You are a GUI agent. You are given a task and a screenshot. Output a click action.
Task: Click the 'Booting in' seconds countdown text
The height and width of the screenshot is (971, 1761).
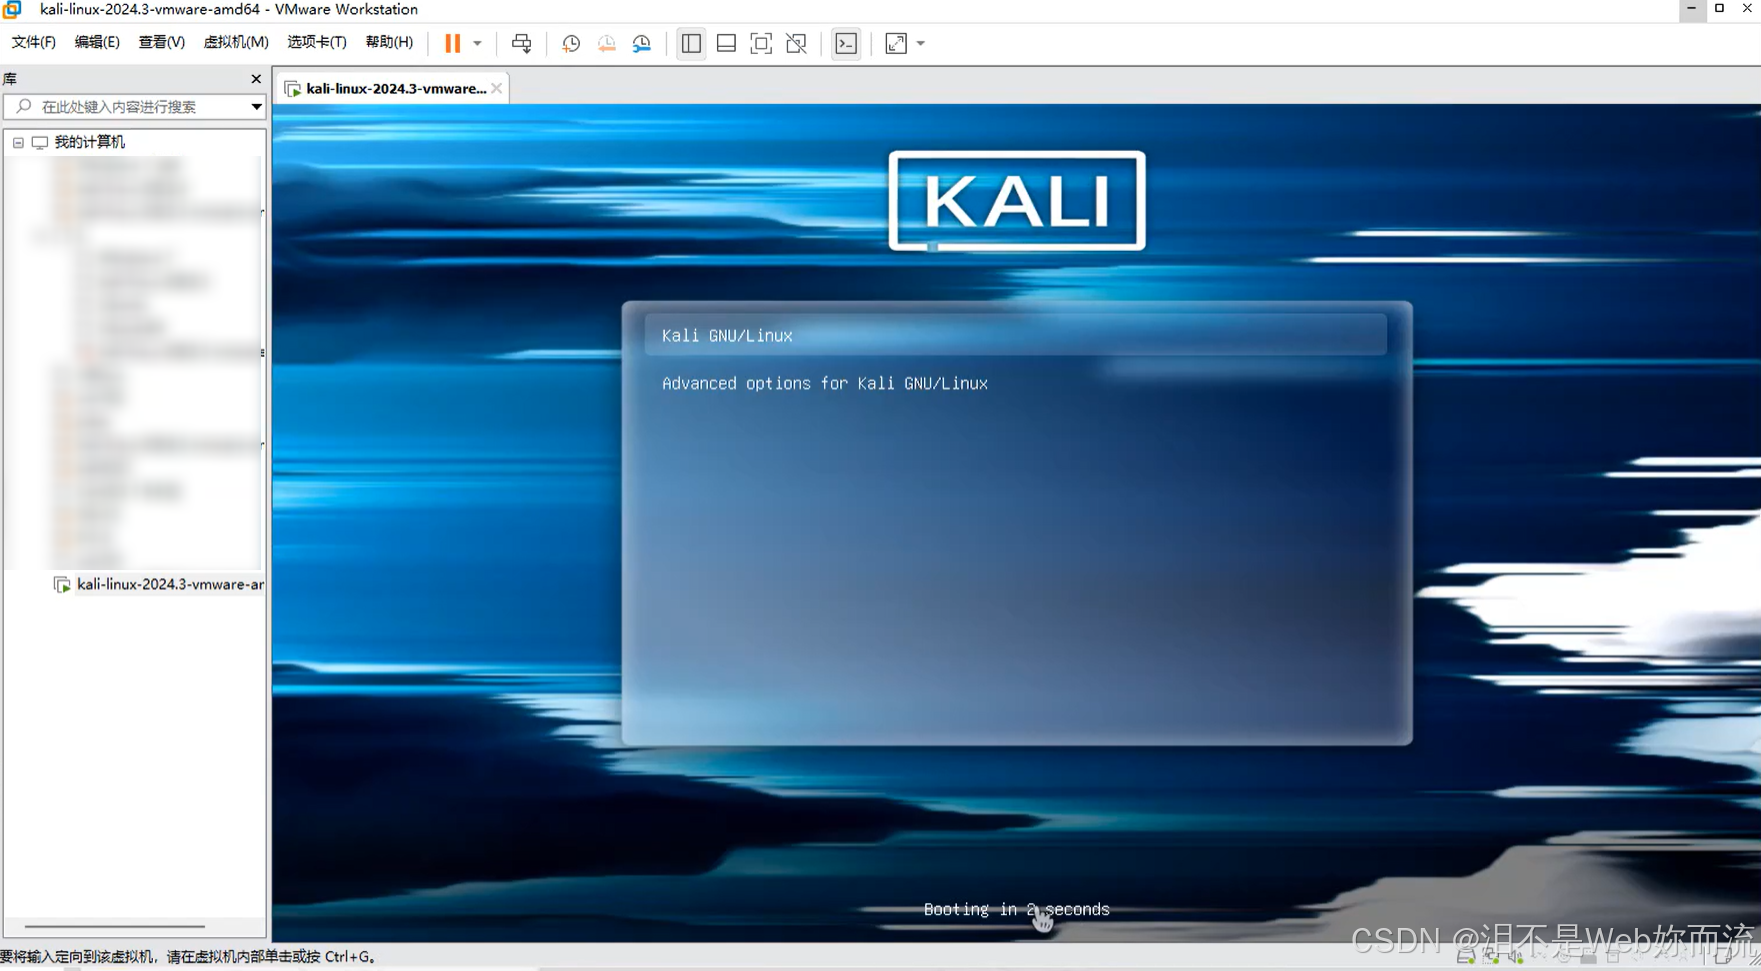coord(1016,909)
